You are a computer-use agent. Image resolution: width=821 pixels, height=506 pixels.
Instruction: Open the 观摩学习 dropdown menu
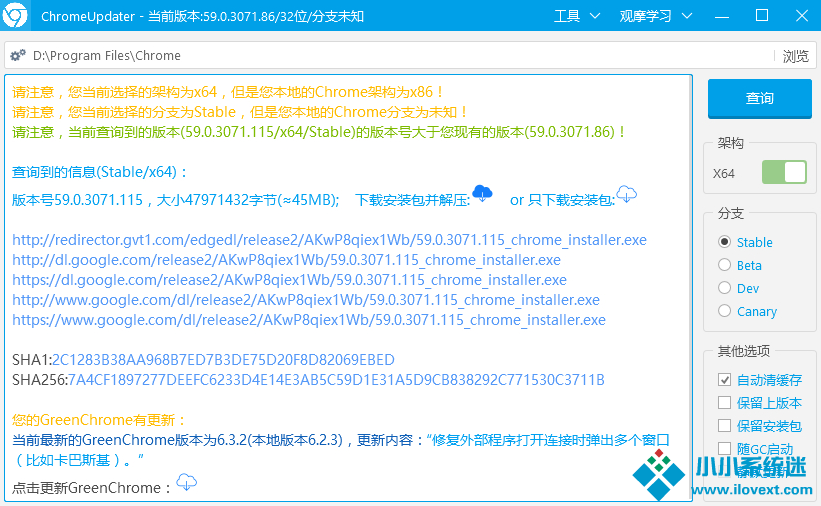point(656,16)
